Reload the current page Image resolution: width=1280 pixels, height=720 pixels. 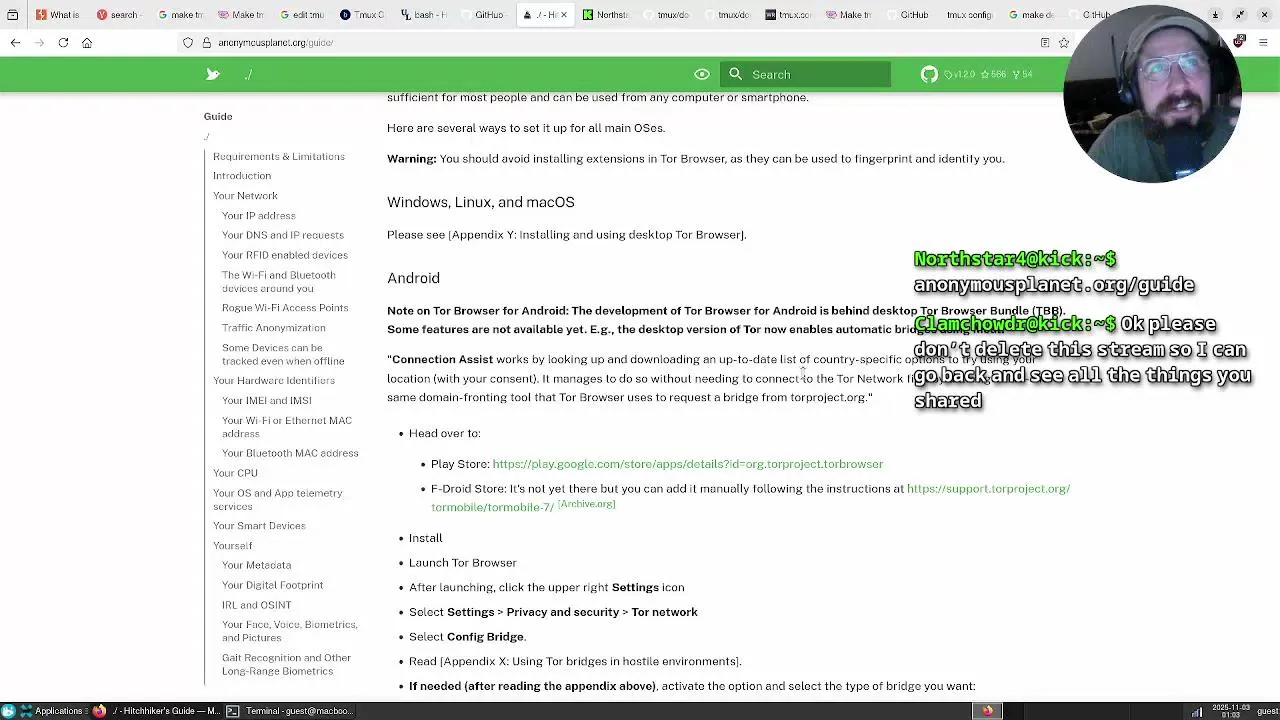click(x=63, y=43)
